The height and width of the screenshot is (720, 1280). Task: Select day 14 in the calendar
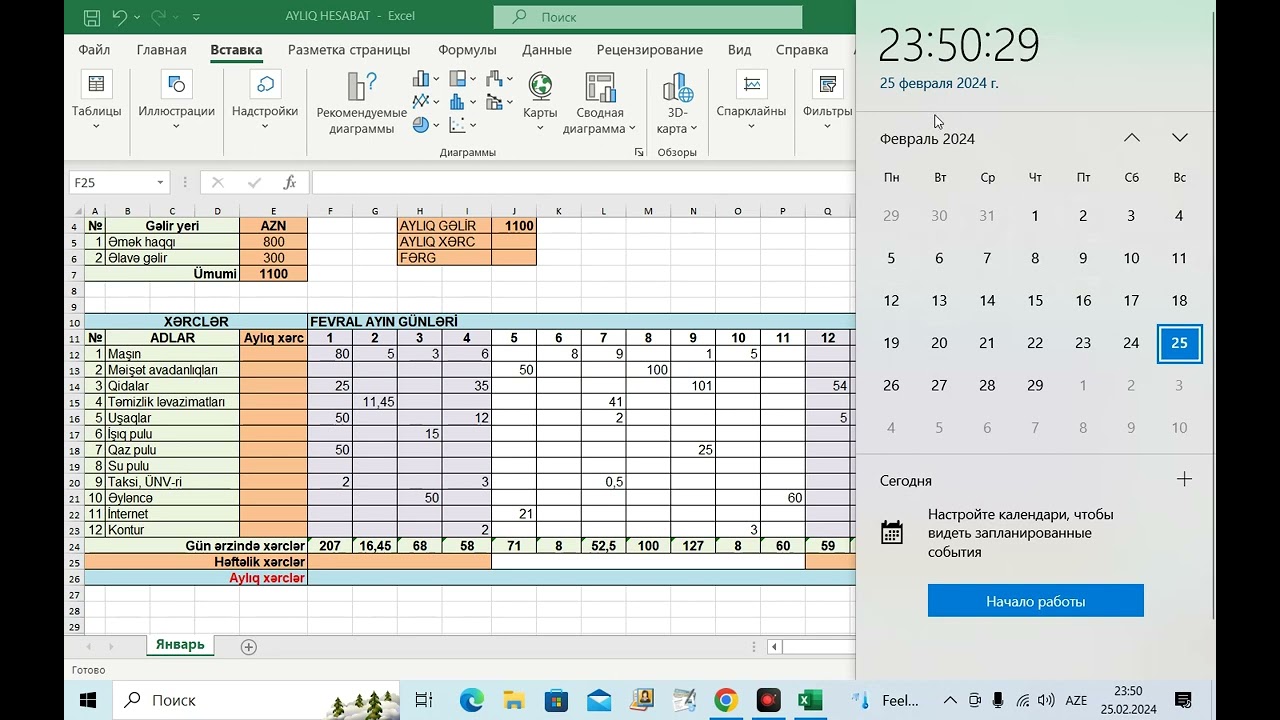pyautogui.click(x=987, y=300)
